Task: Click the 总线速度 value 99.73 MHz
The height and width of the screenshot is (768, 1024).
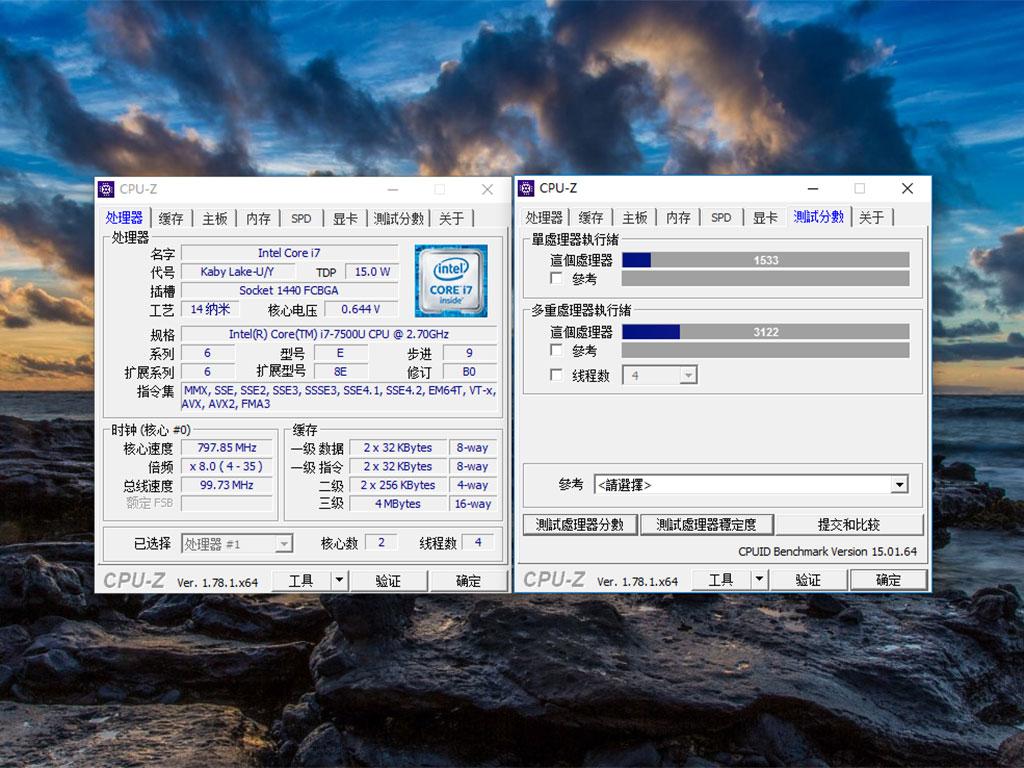Action: point(227,485)
